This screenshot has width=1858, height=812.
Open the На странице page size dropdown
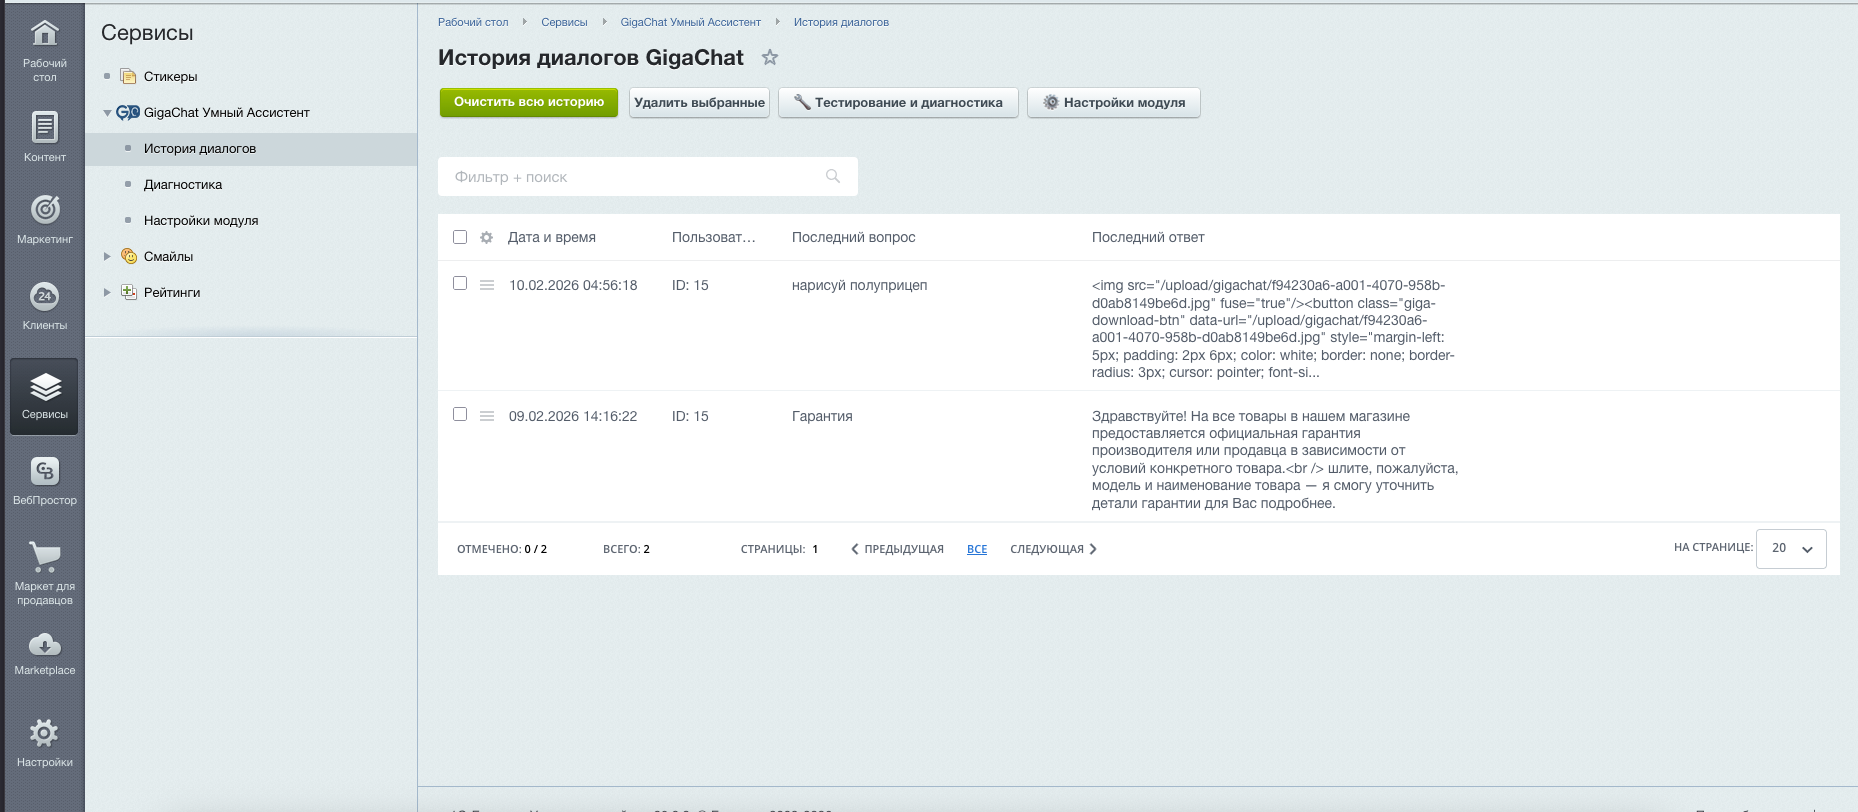1791,548
